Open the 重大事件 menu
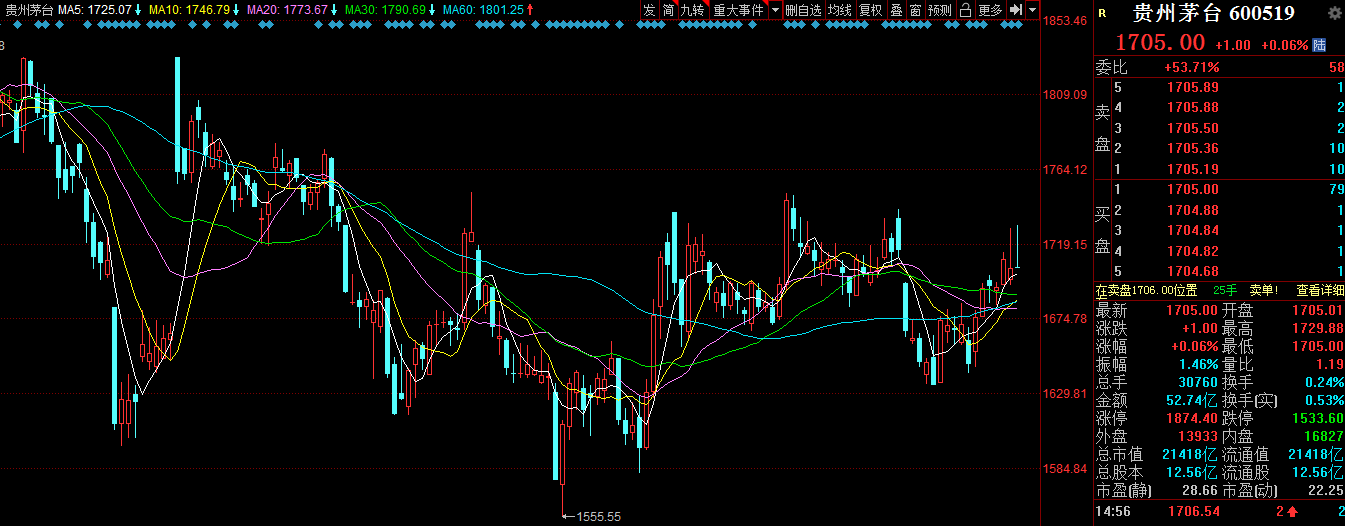1345x526 pixels. (x=738, y=10)
